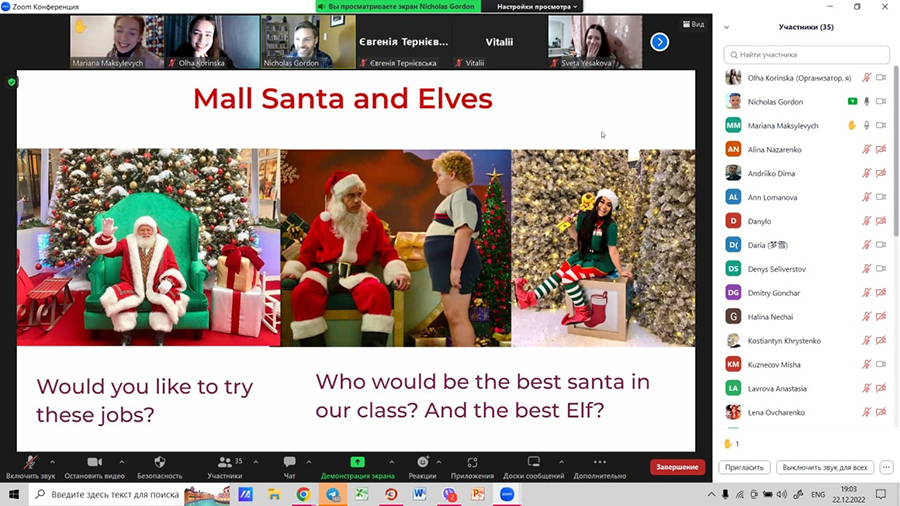Open Windows Start menu
This screenshot has width=900, height=506.
[14, 494]
